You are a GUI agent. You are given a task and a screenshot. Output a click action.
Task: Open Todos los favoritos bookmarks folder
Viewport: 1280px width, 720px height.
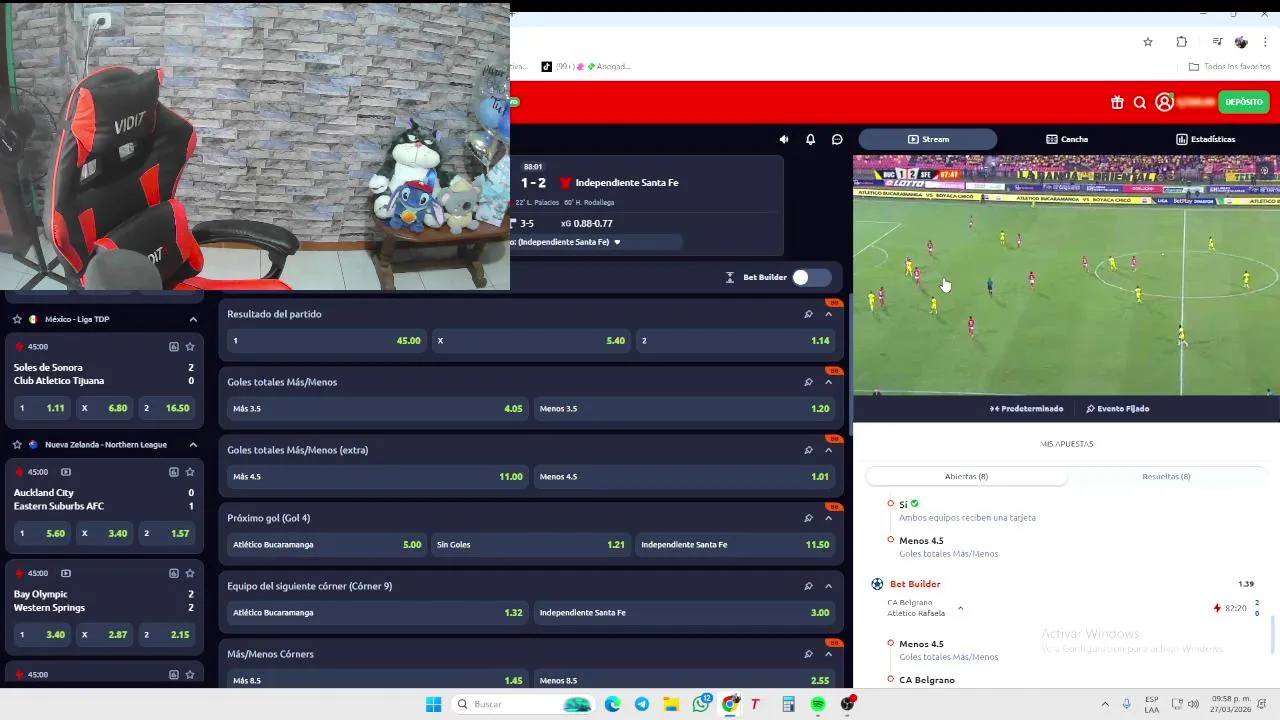pyautogui.click(x=1230, y=66)
